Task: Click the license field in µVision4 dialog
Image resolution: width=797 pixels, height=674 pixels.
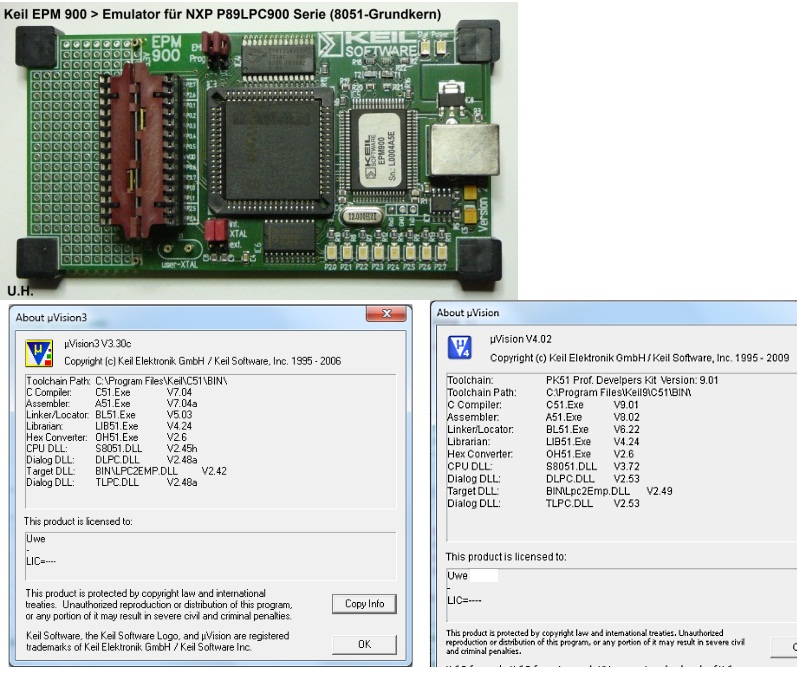Action: pyautogui.click(x=621, y=595)
